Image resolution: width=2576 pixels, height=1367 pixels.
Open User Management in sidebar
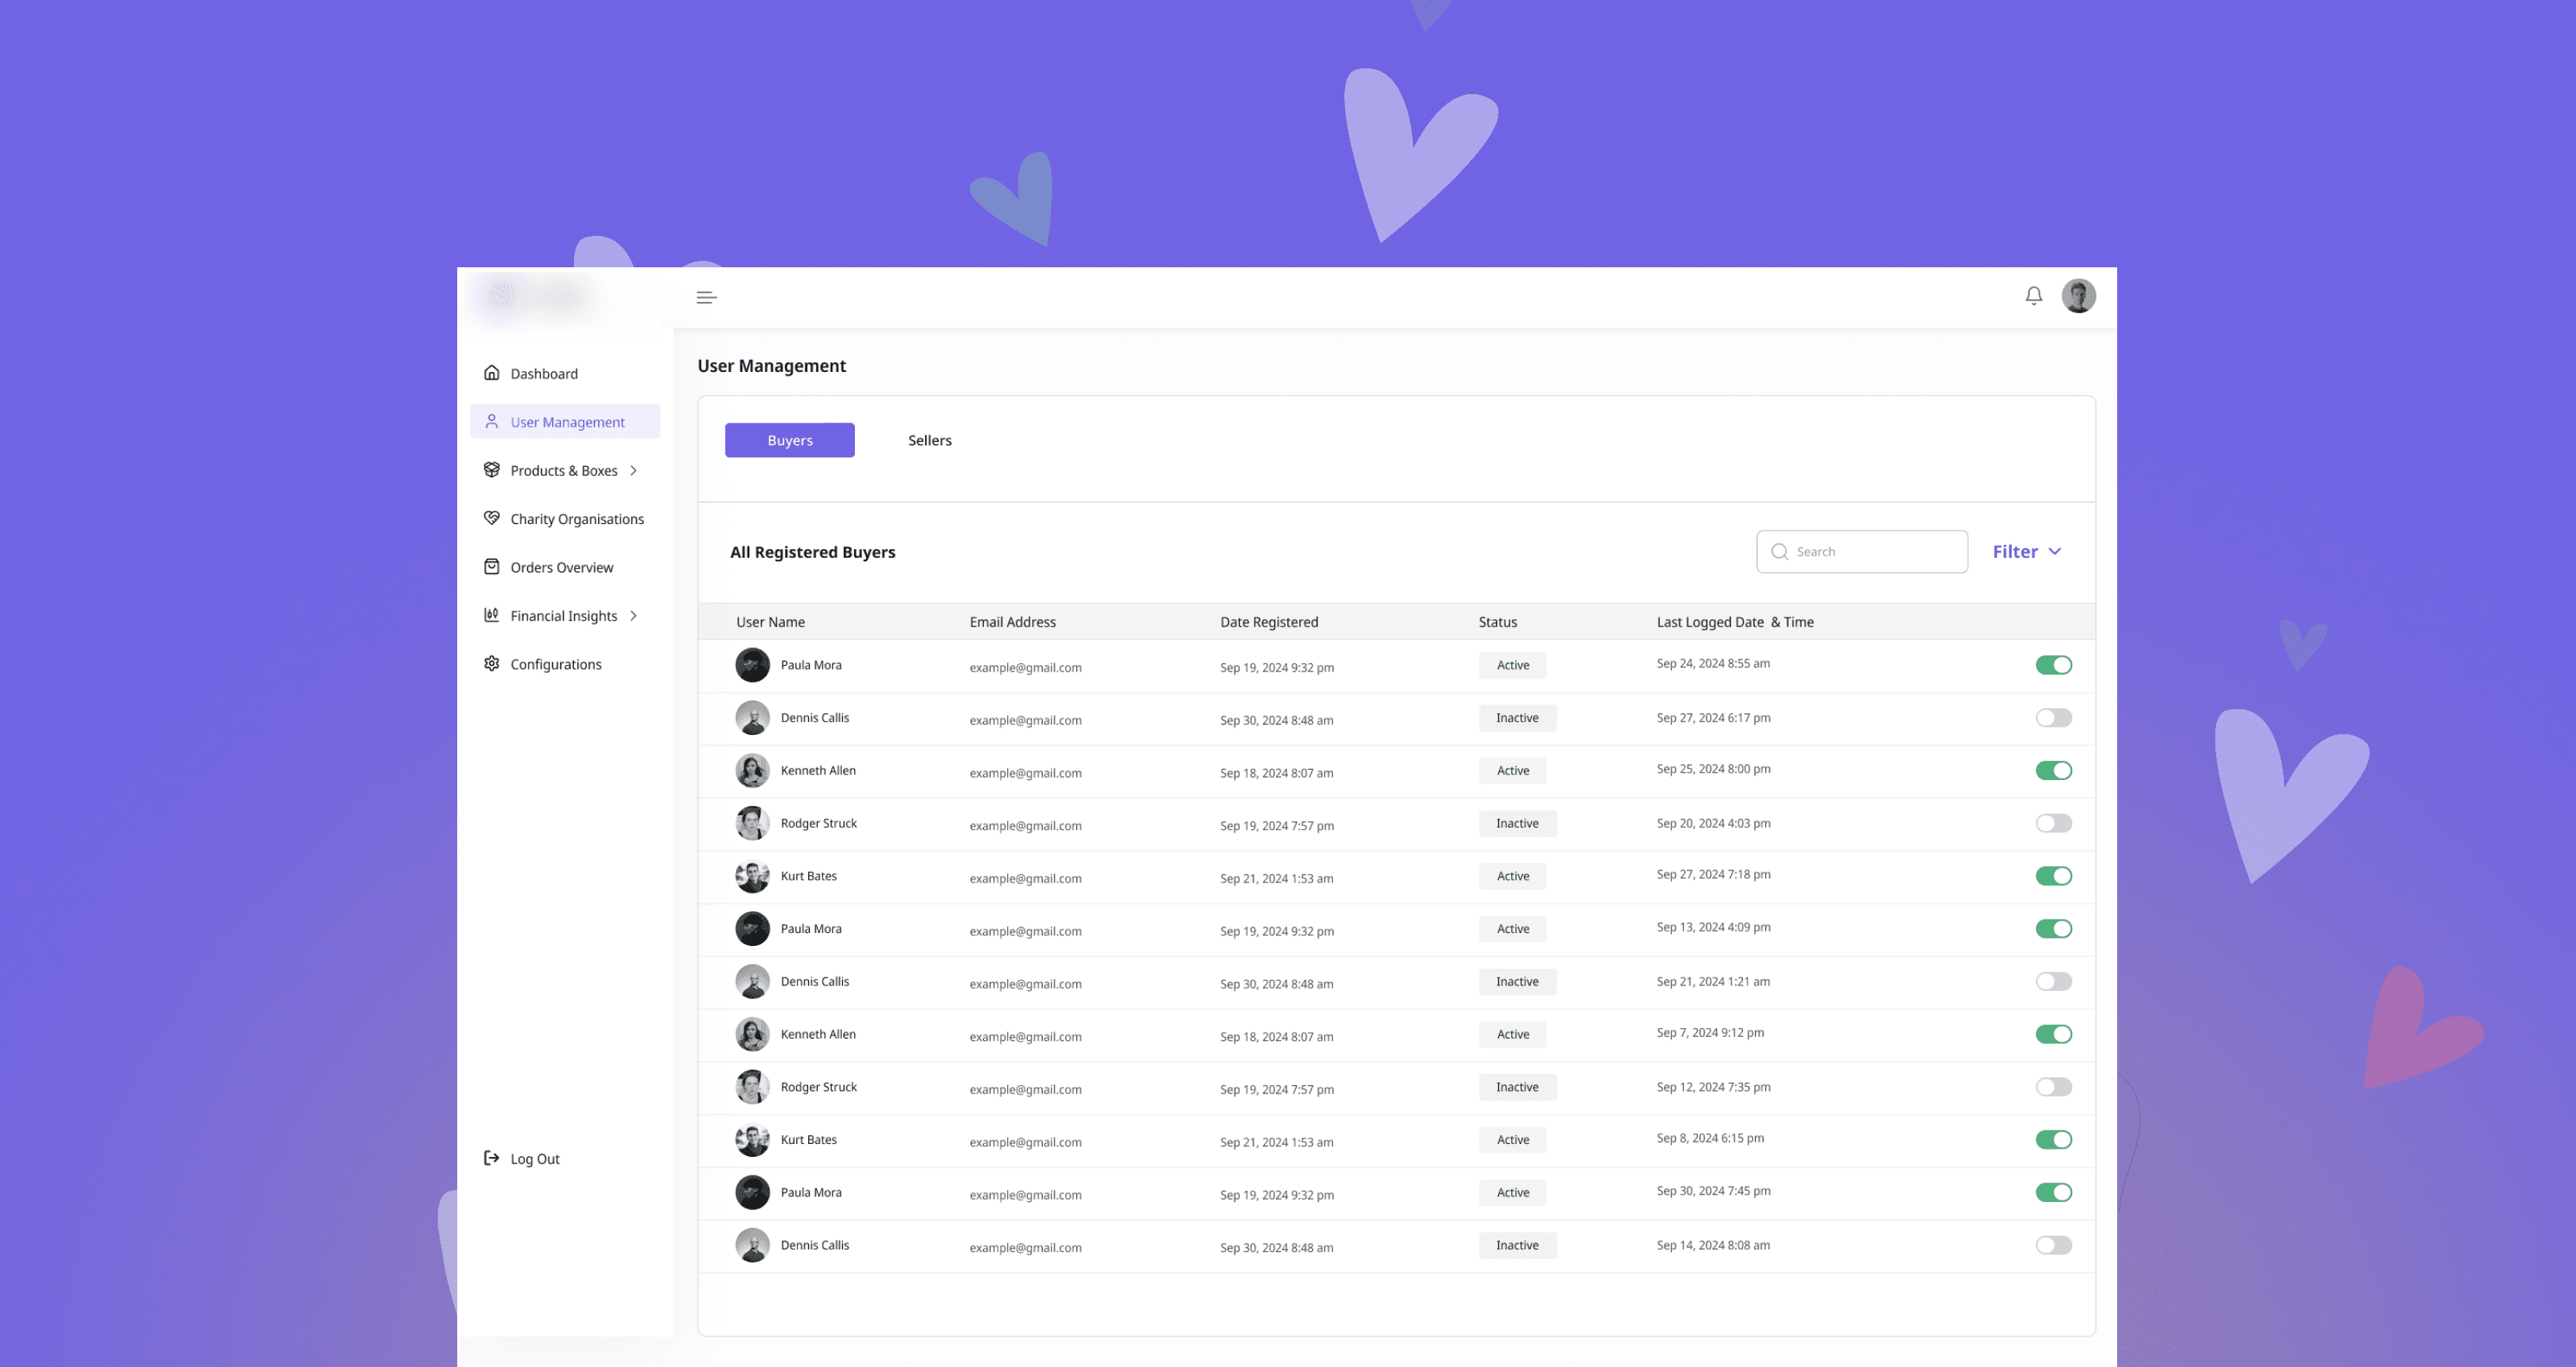tap(566, 422)
